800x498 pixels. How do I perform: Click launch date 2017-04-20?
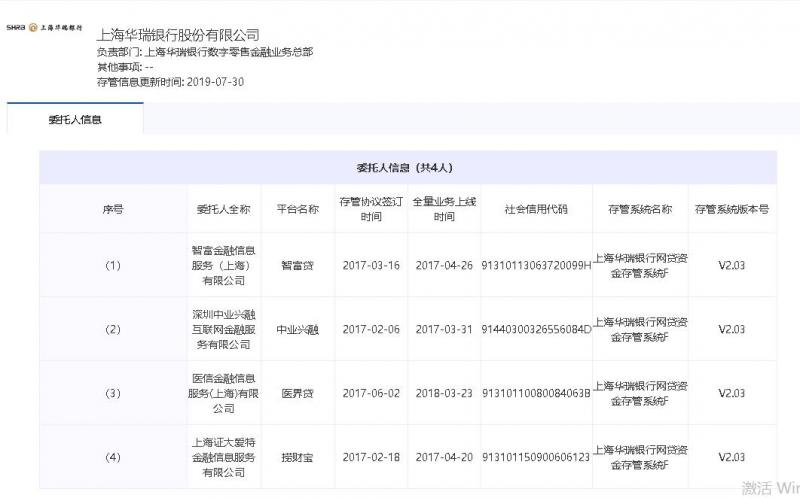click(444, 457)
